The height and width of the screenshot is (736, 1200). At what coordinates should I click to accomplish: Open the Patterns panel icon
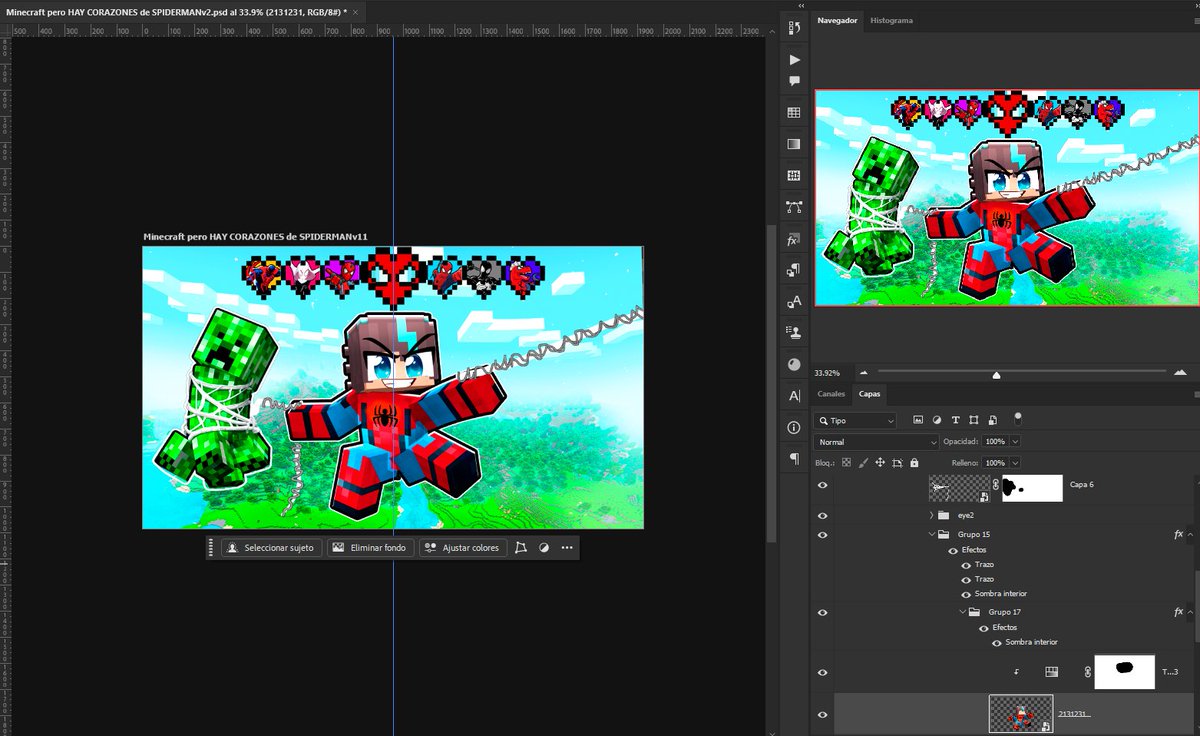coord(794,175)
